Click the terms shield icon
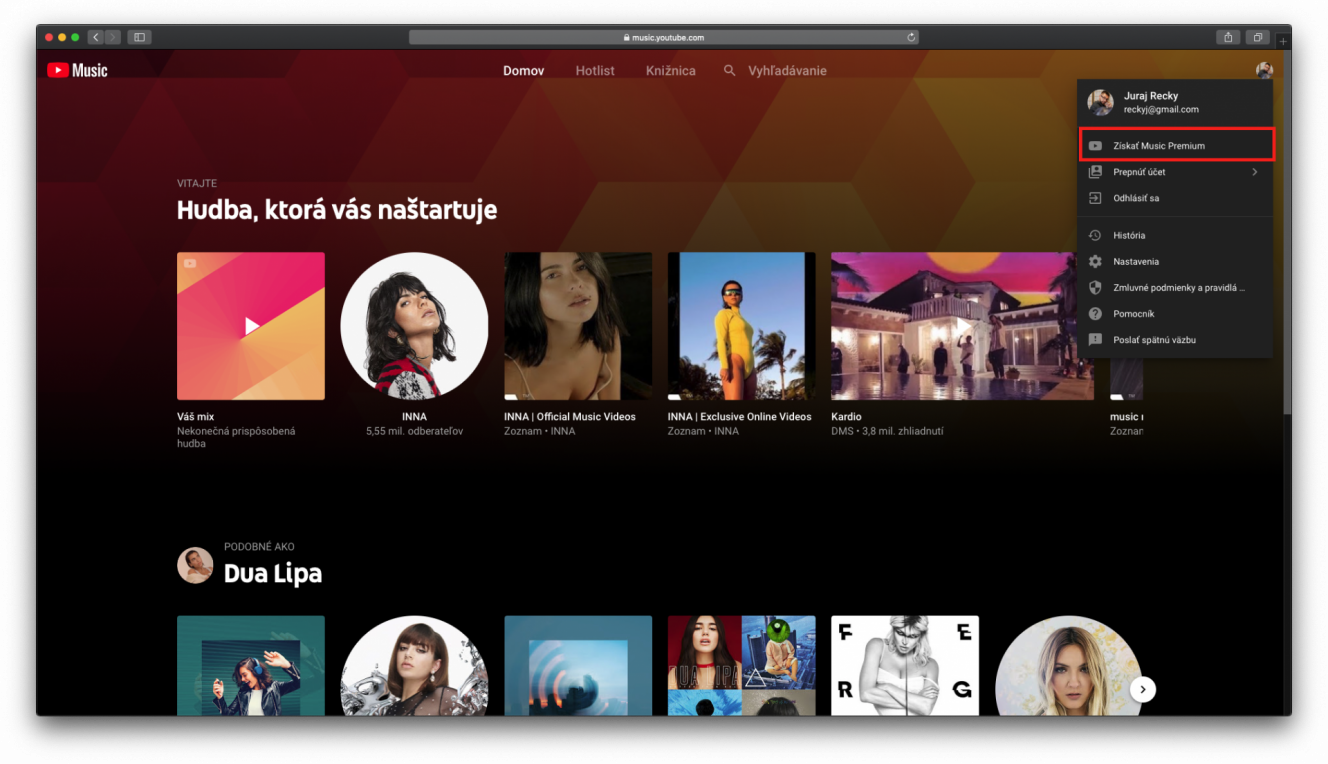The image size is (1328, 764). click(1095, 287)
